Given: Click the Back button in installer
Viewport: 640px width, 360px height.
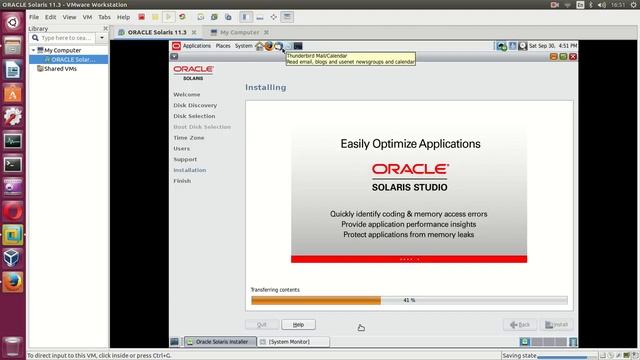Looking at the screenshot, I should (x=520, y=324).
